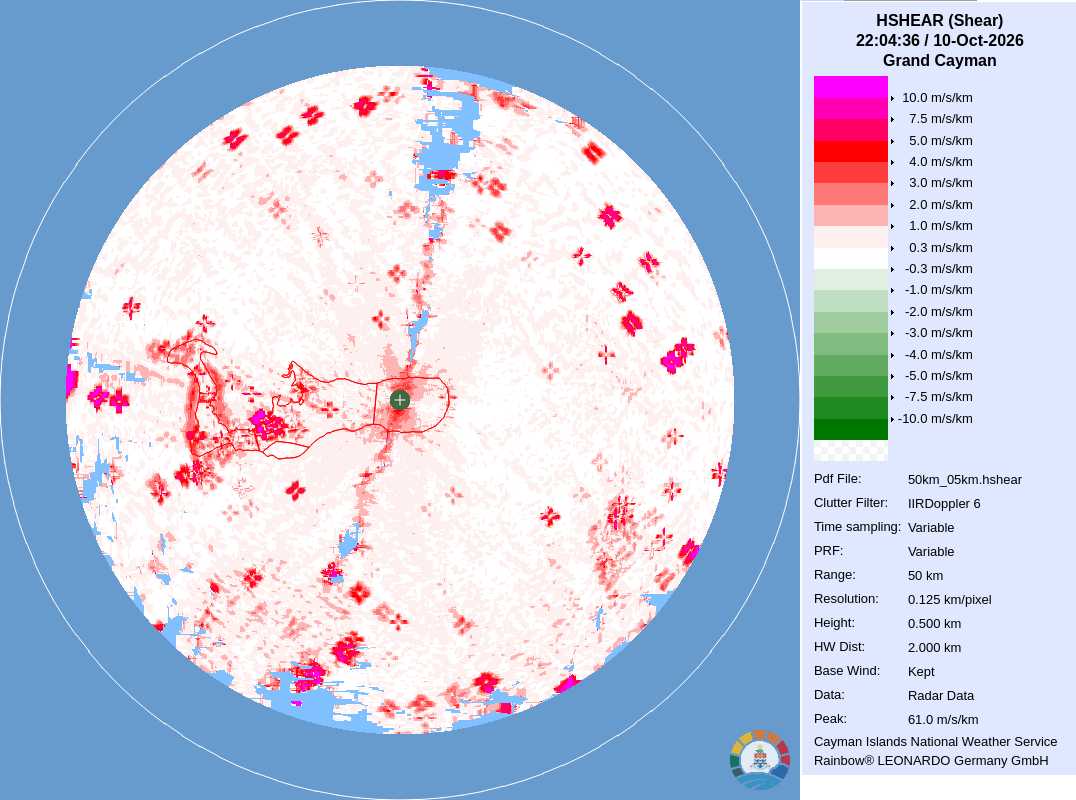Click the Cayman Islands National Weather Service logo

point(760,760)
